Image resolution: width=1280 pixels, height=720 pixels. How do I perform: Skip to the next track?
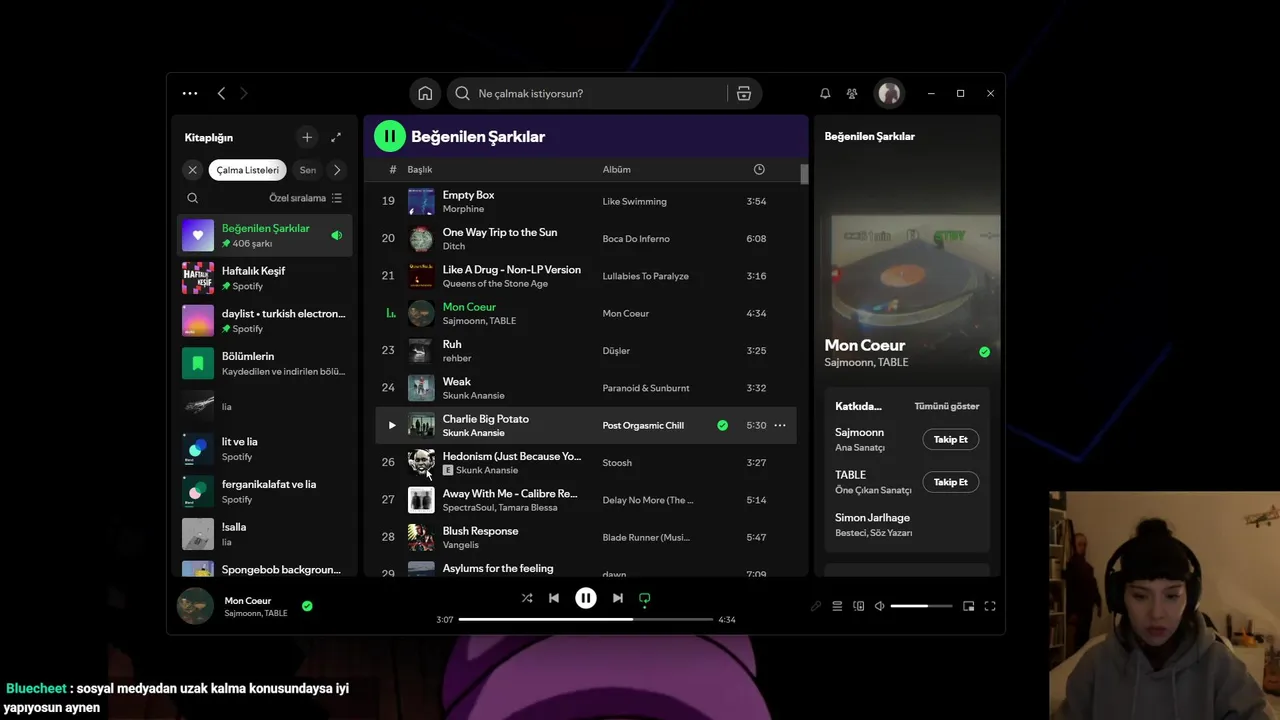pos(618,598)
